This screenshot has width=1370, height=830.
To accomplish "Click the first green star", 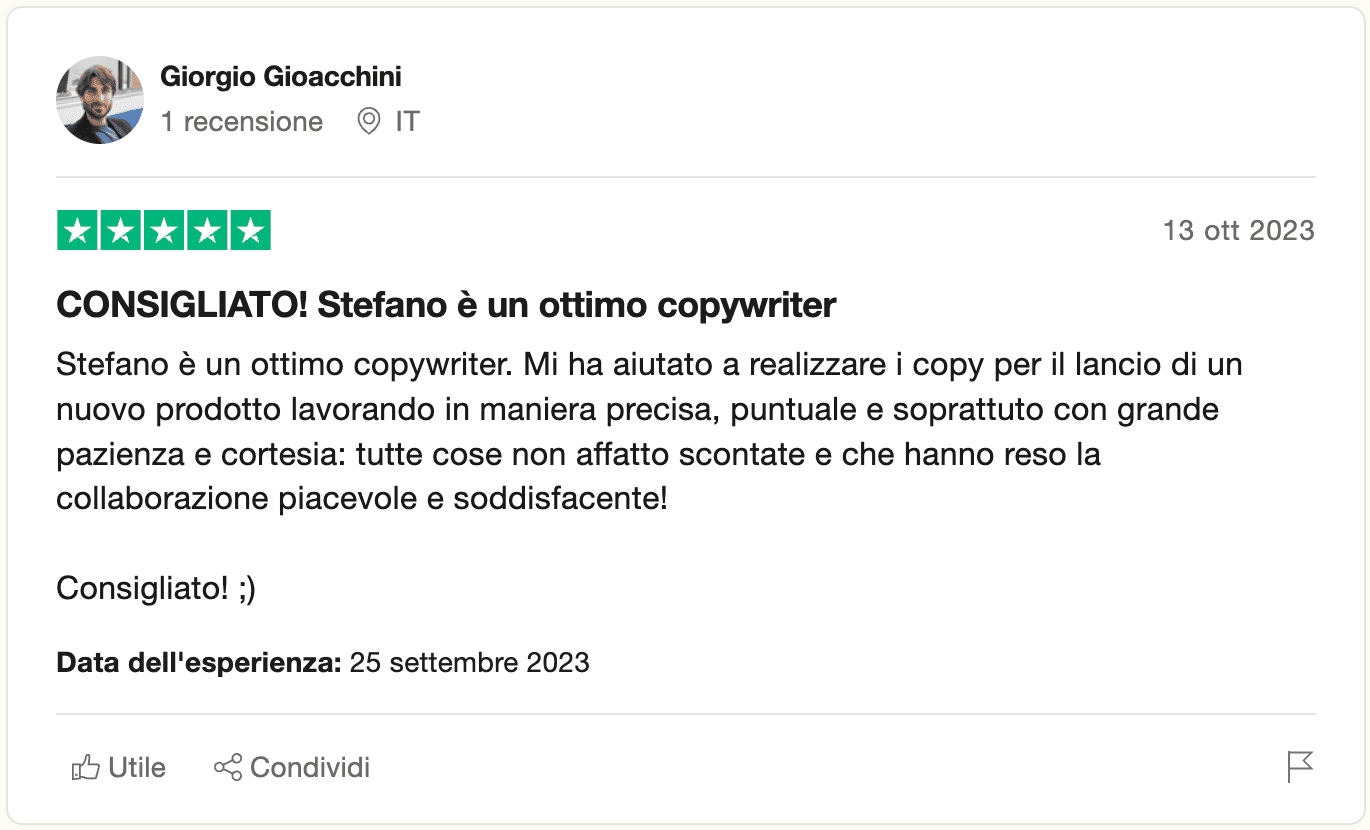I will pos(77,231).
